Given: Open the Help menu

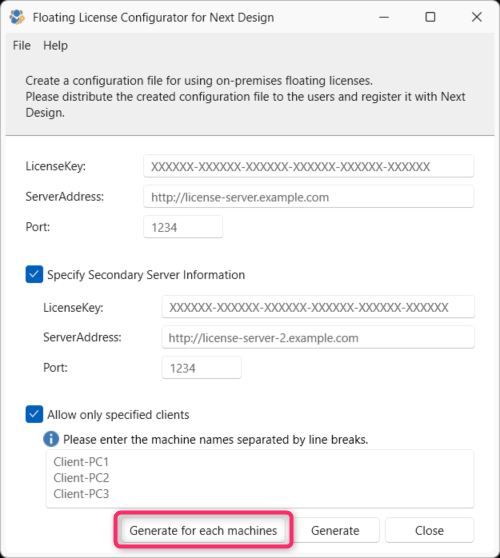Looking at the screenshot, I should [55, 46].
